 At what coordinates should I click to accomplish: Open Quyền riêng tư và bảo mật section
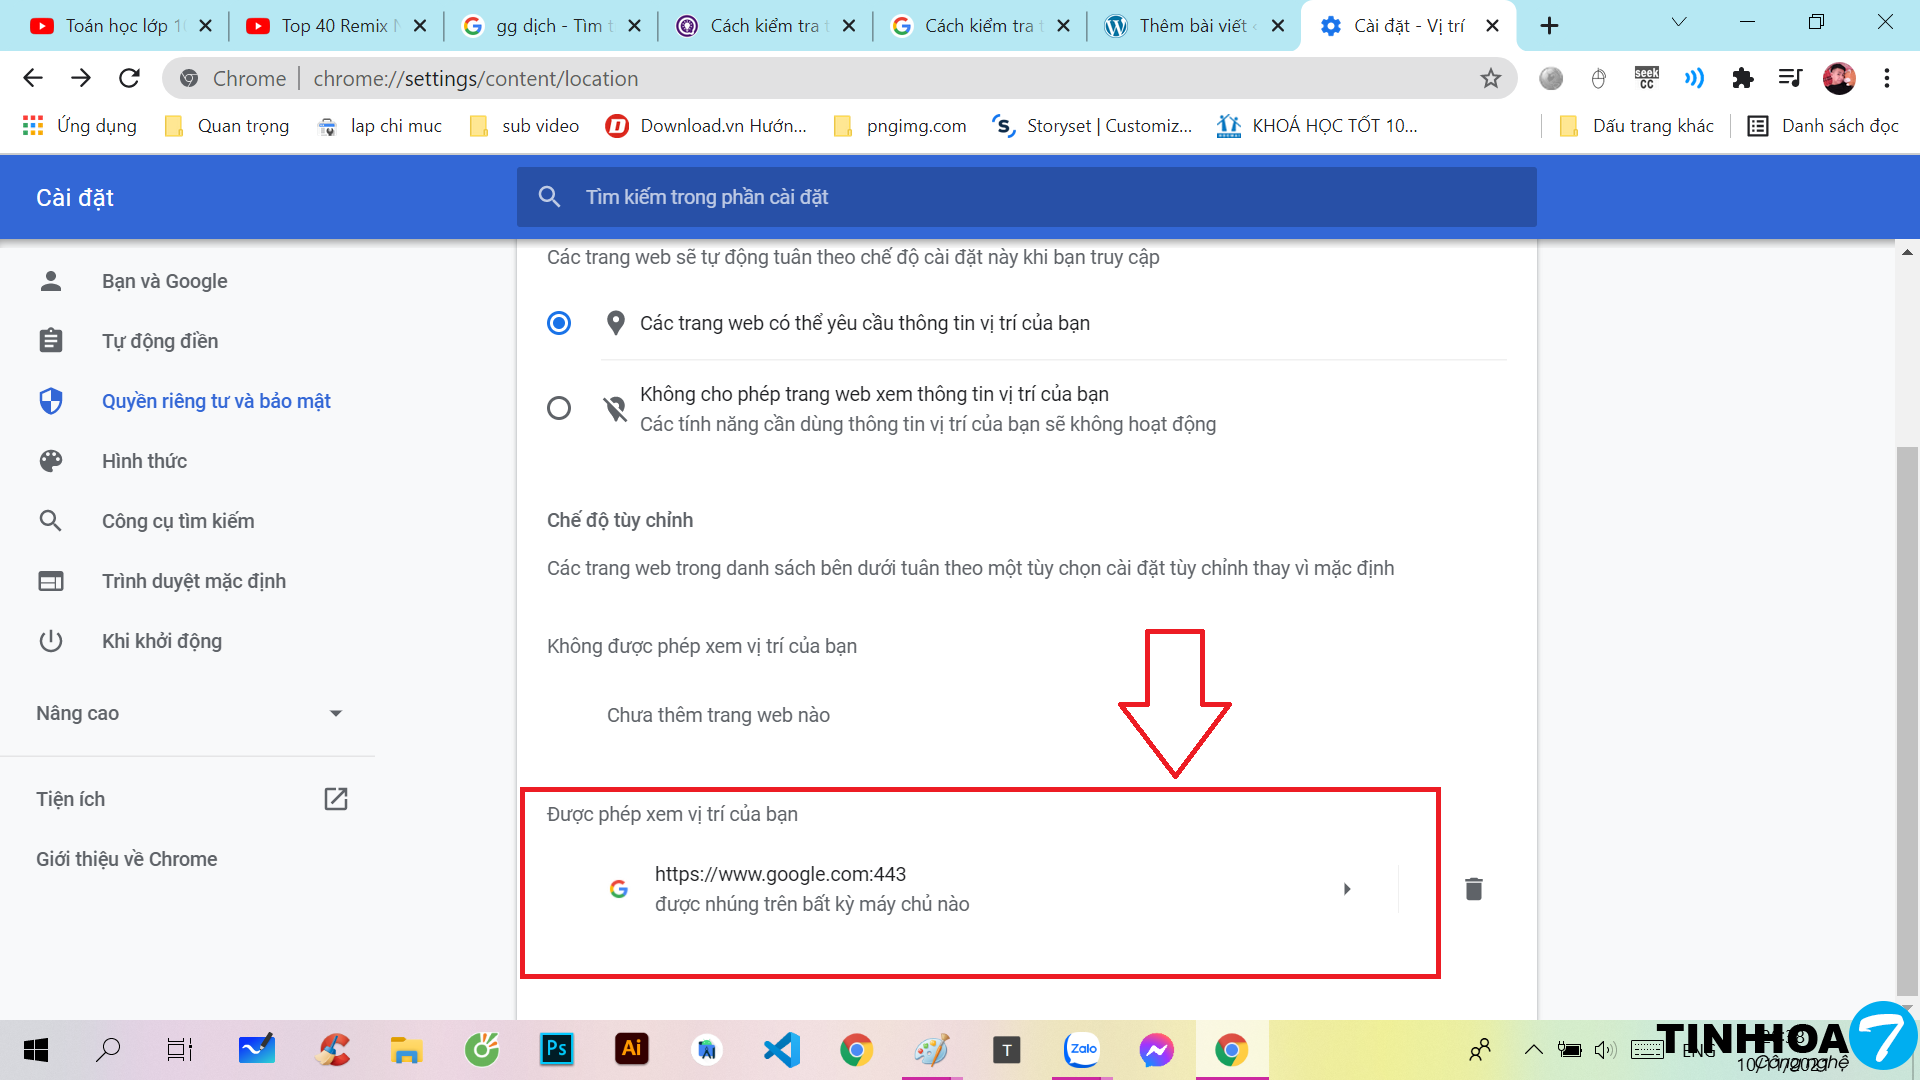tap(216, 401)
